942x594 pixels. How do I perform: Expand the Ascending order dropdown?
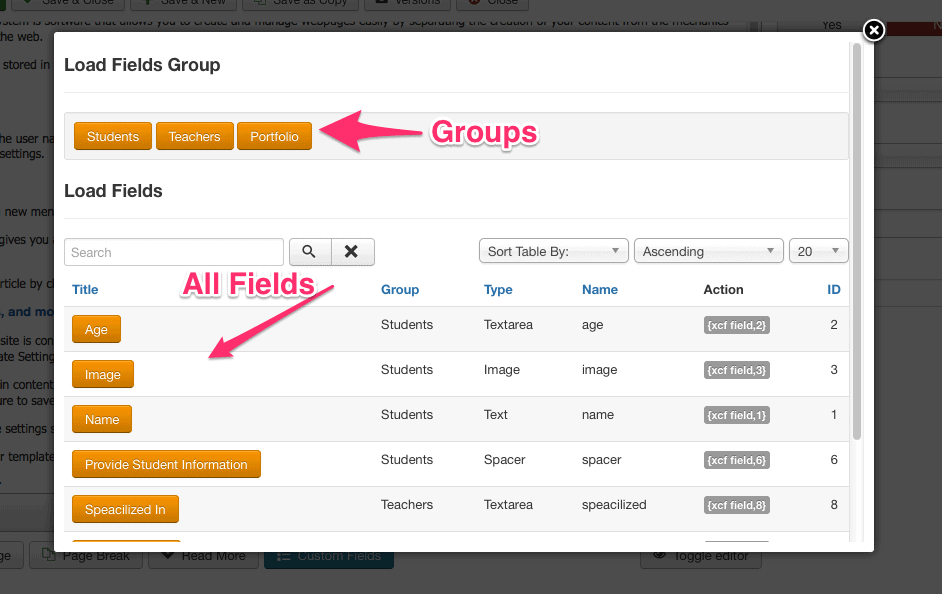[x=708, y=251]
